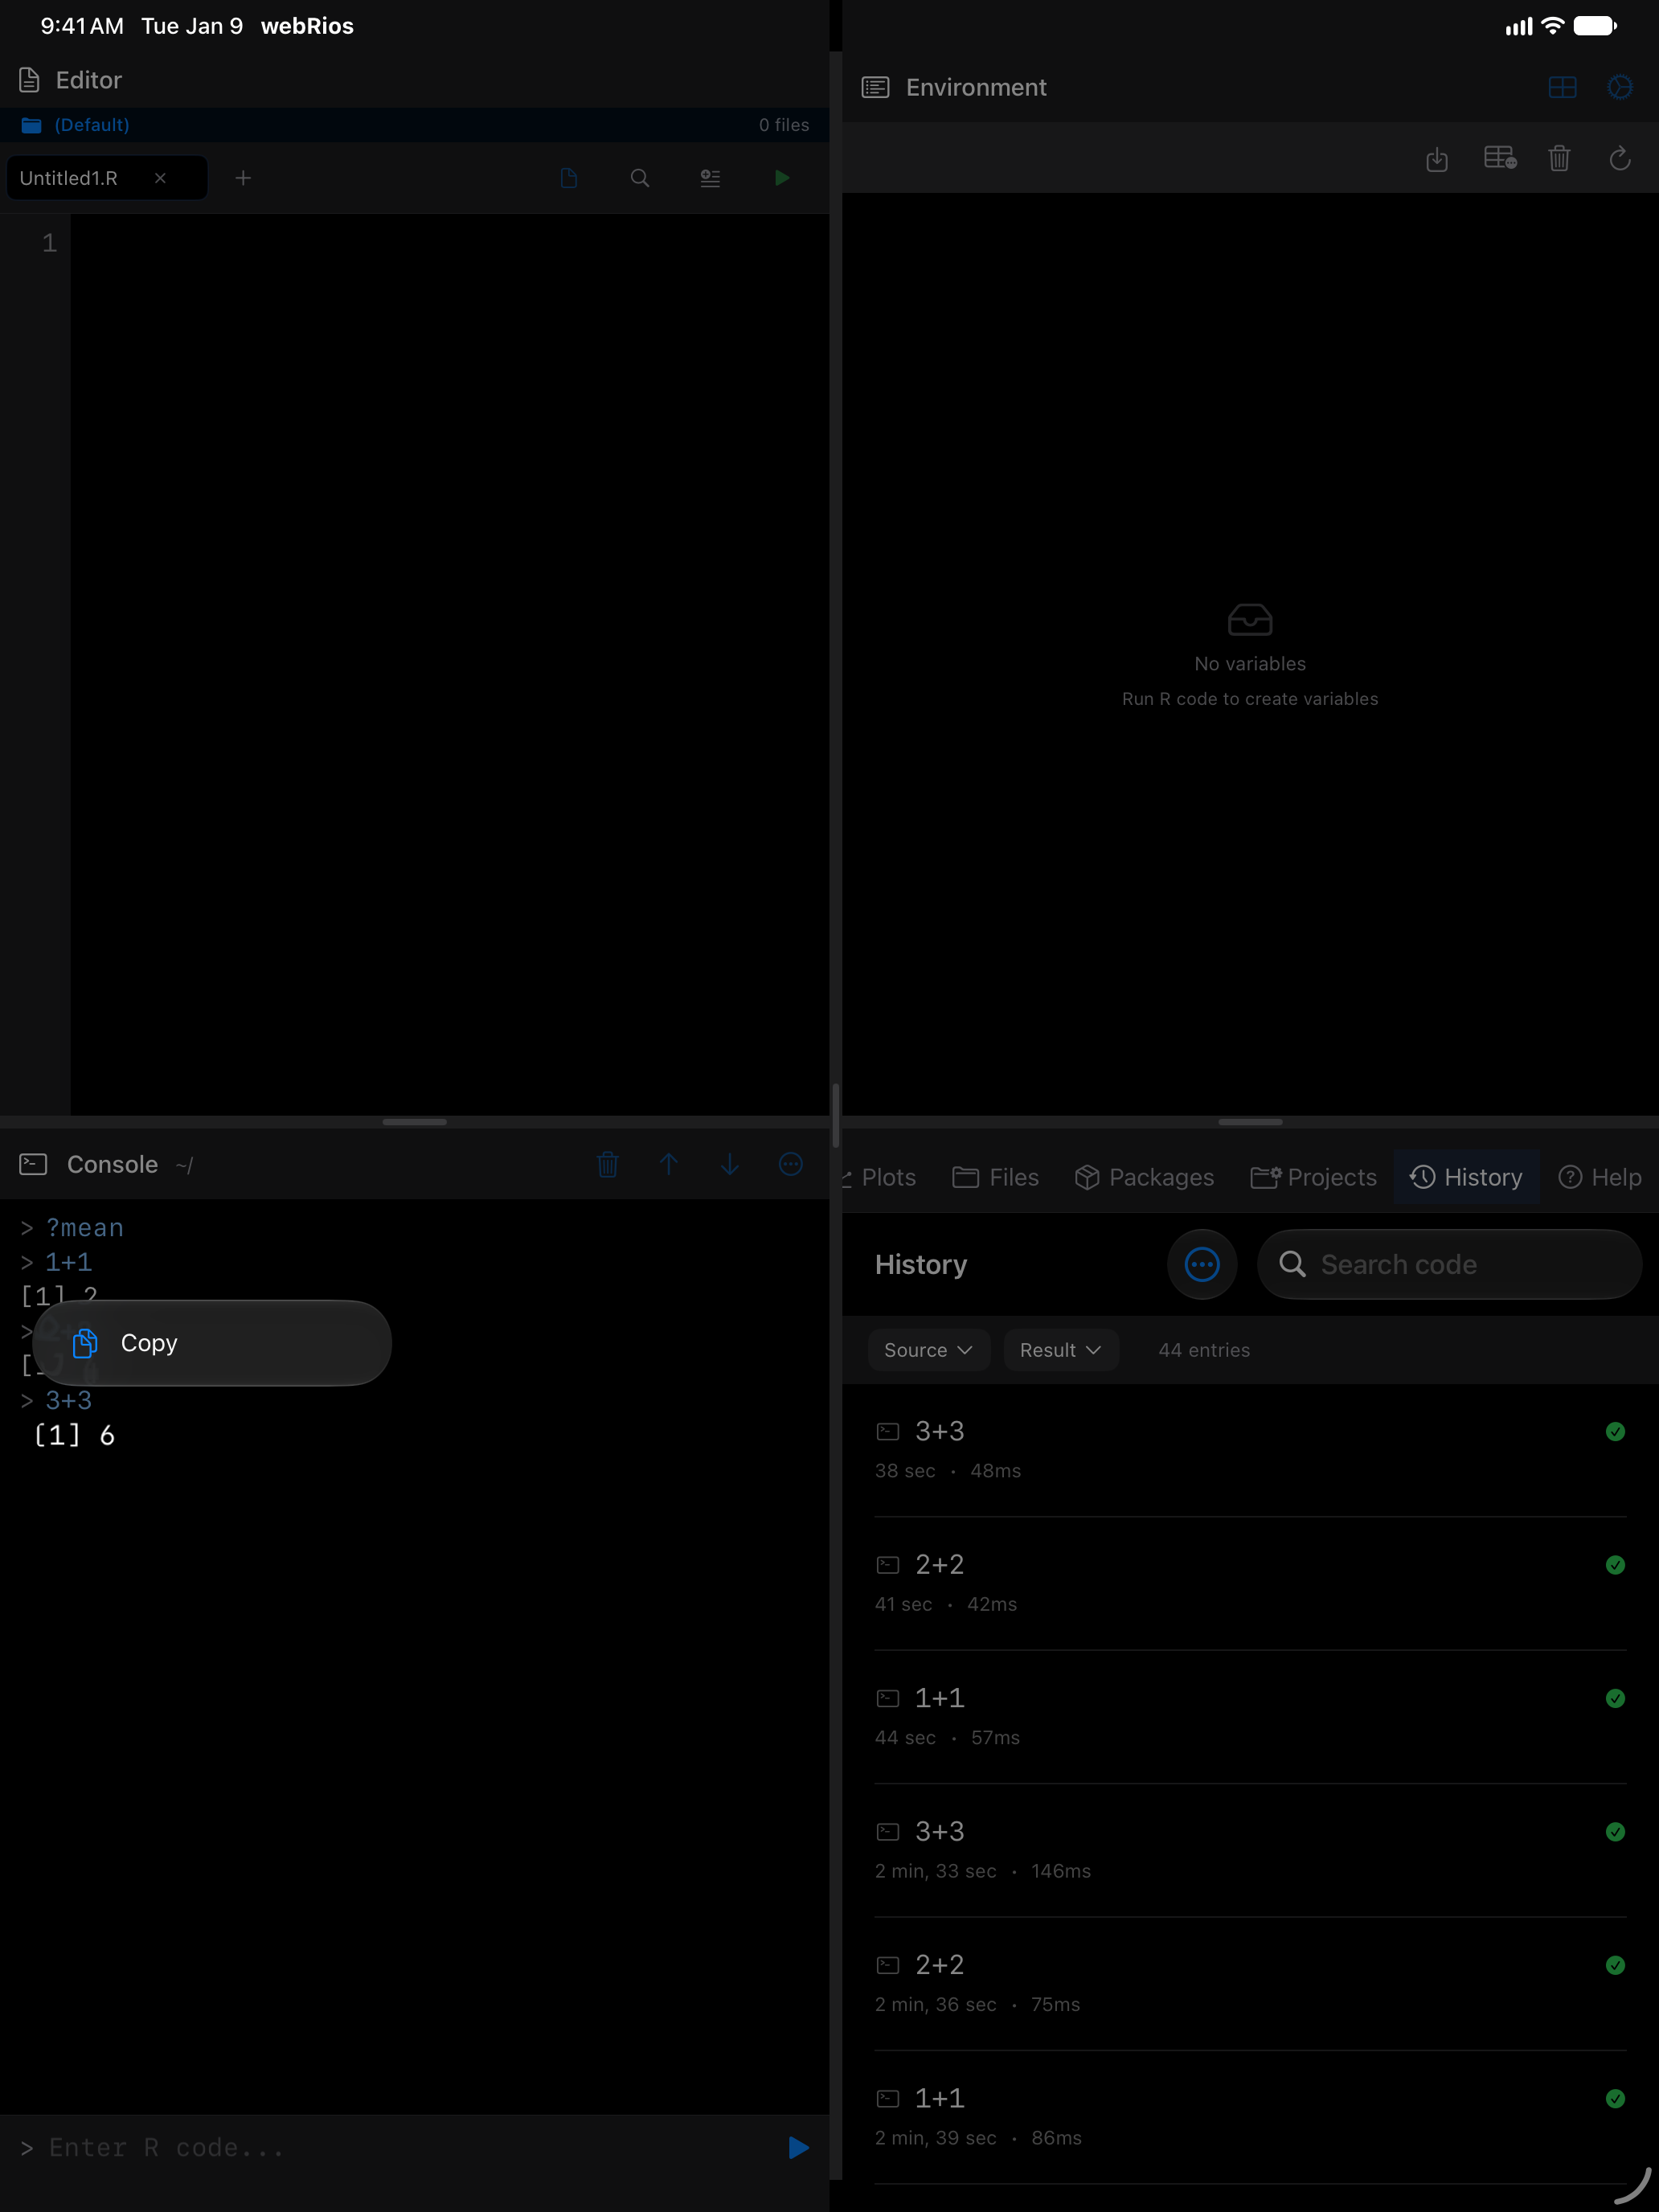Click the data table viewer icon in Environment

[x=1500, y=158]
